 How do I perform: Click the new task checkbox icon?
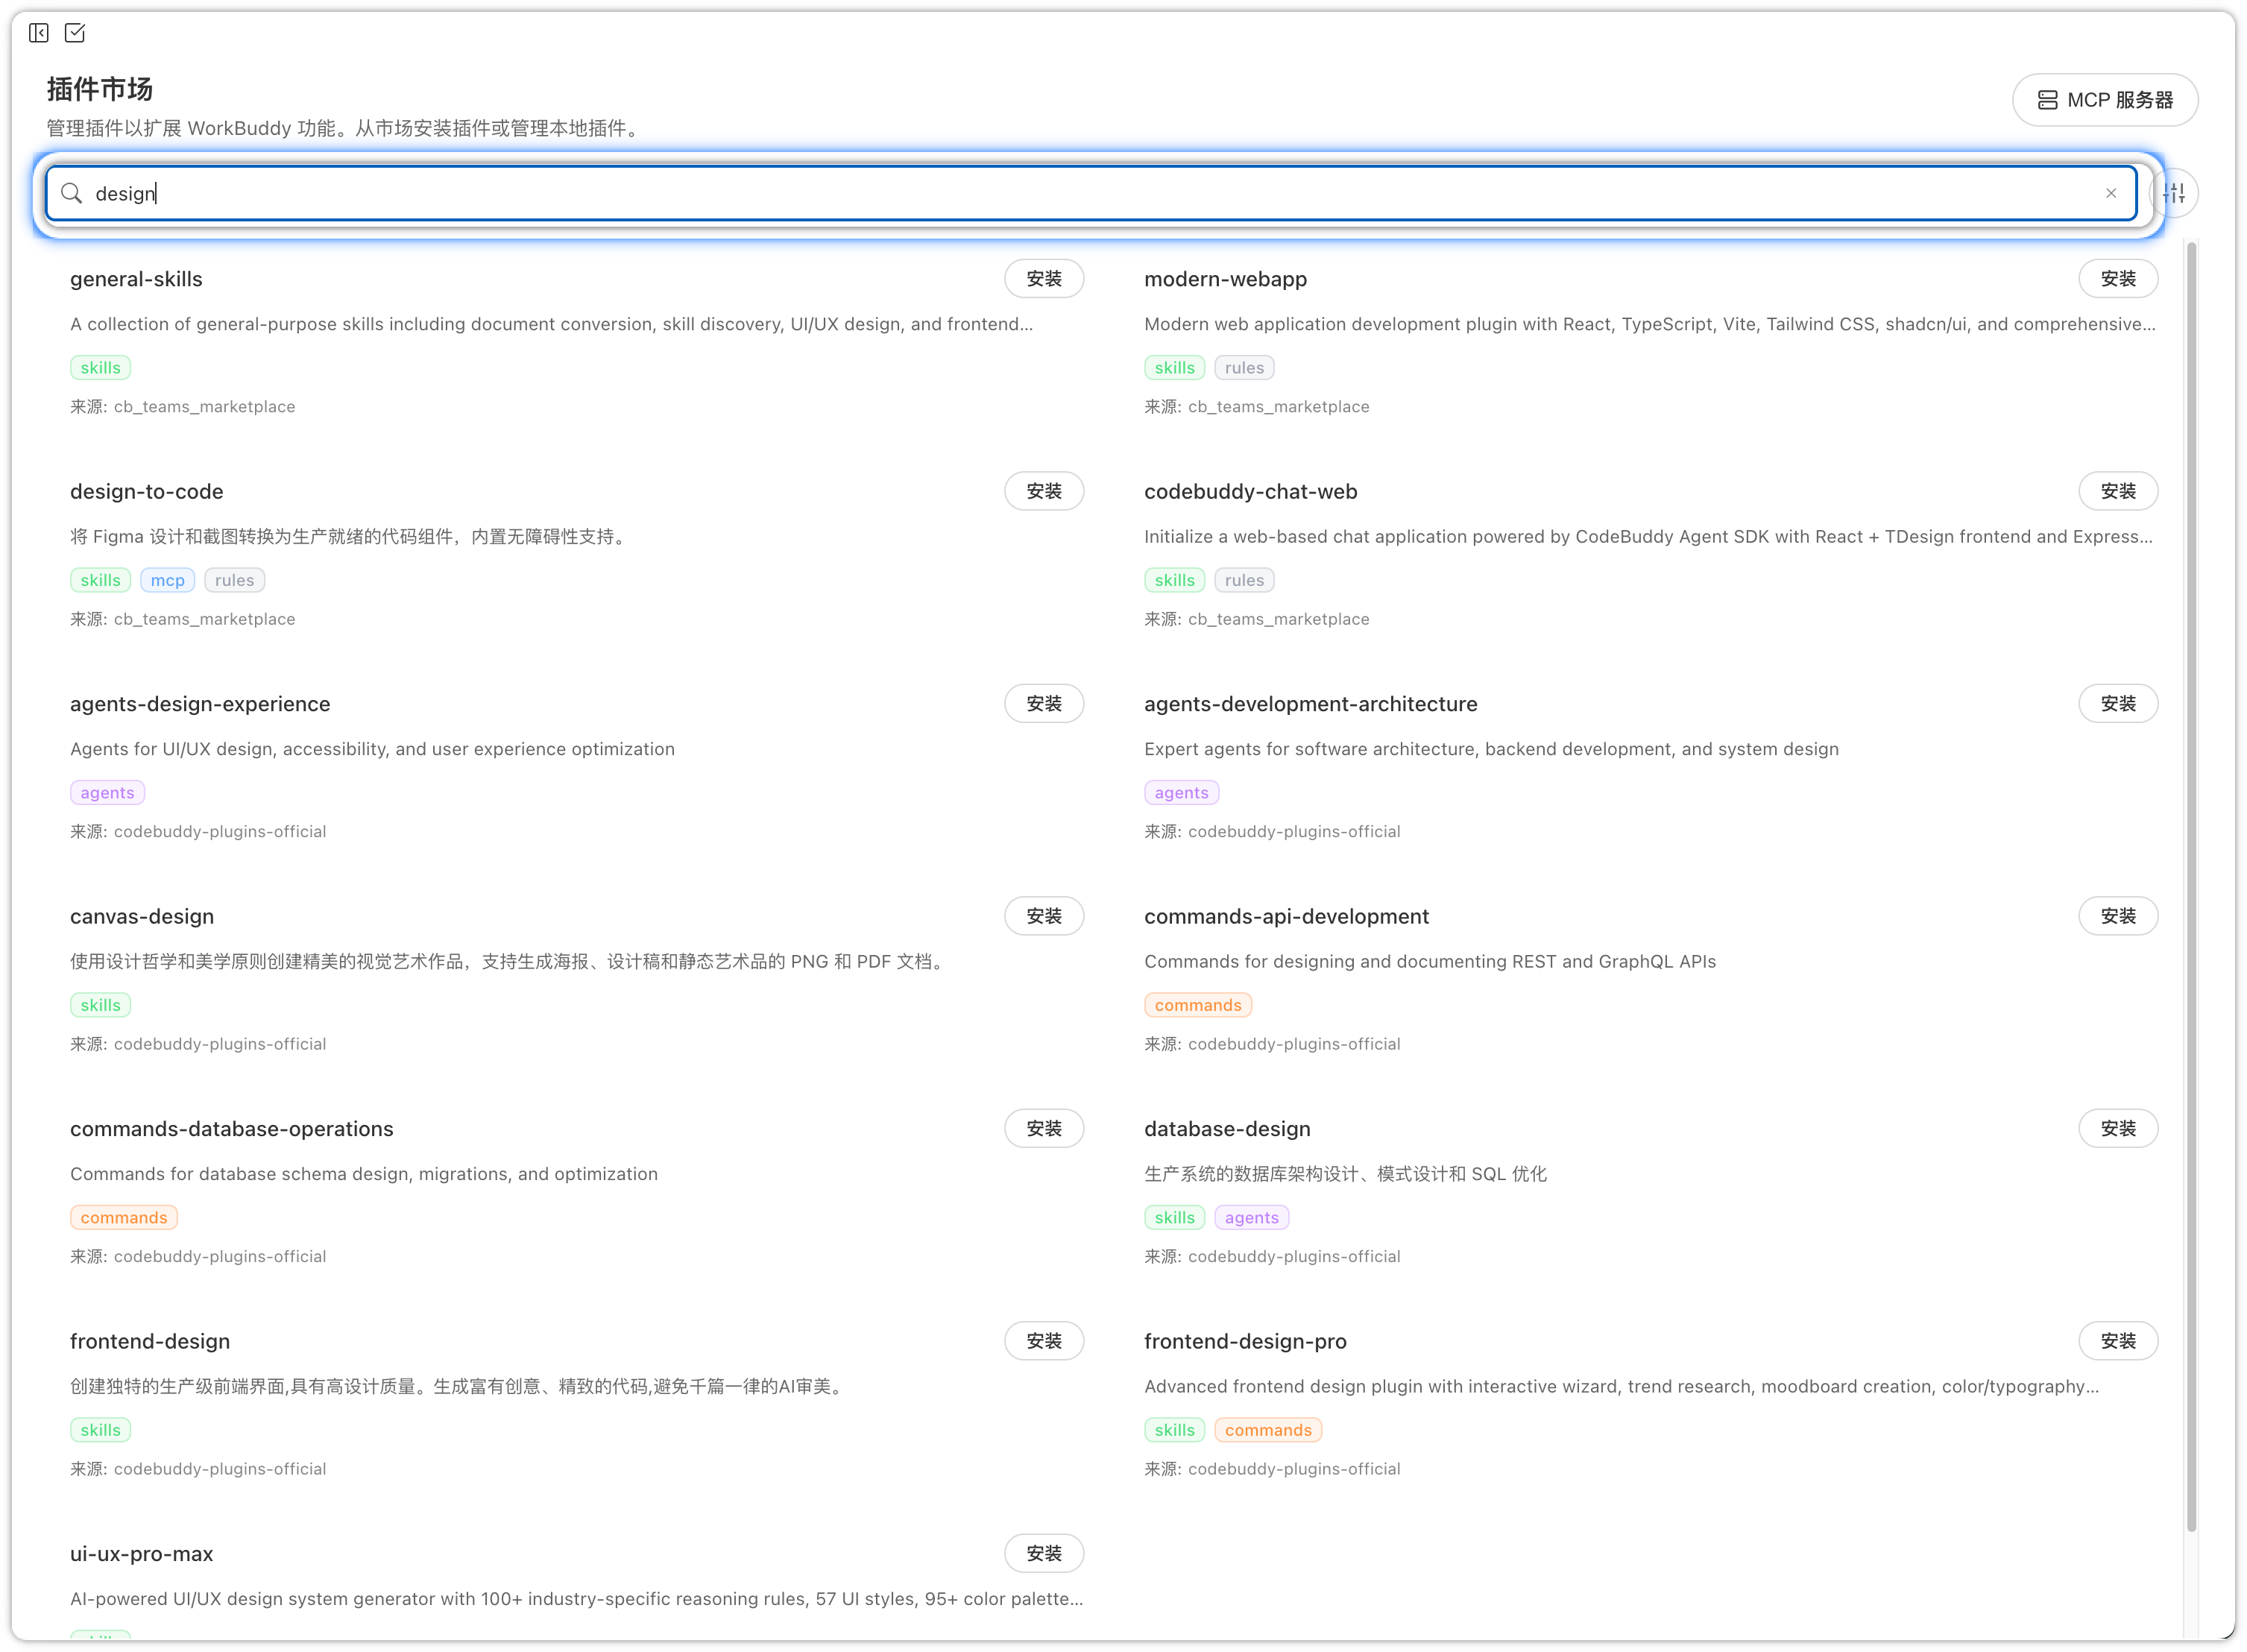coord(75,33)
